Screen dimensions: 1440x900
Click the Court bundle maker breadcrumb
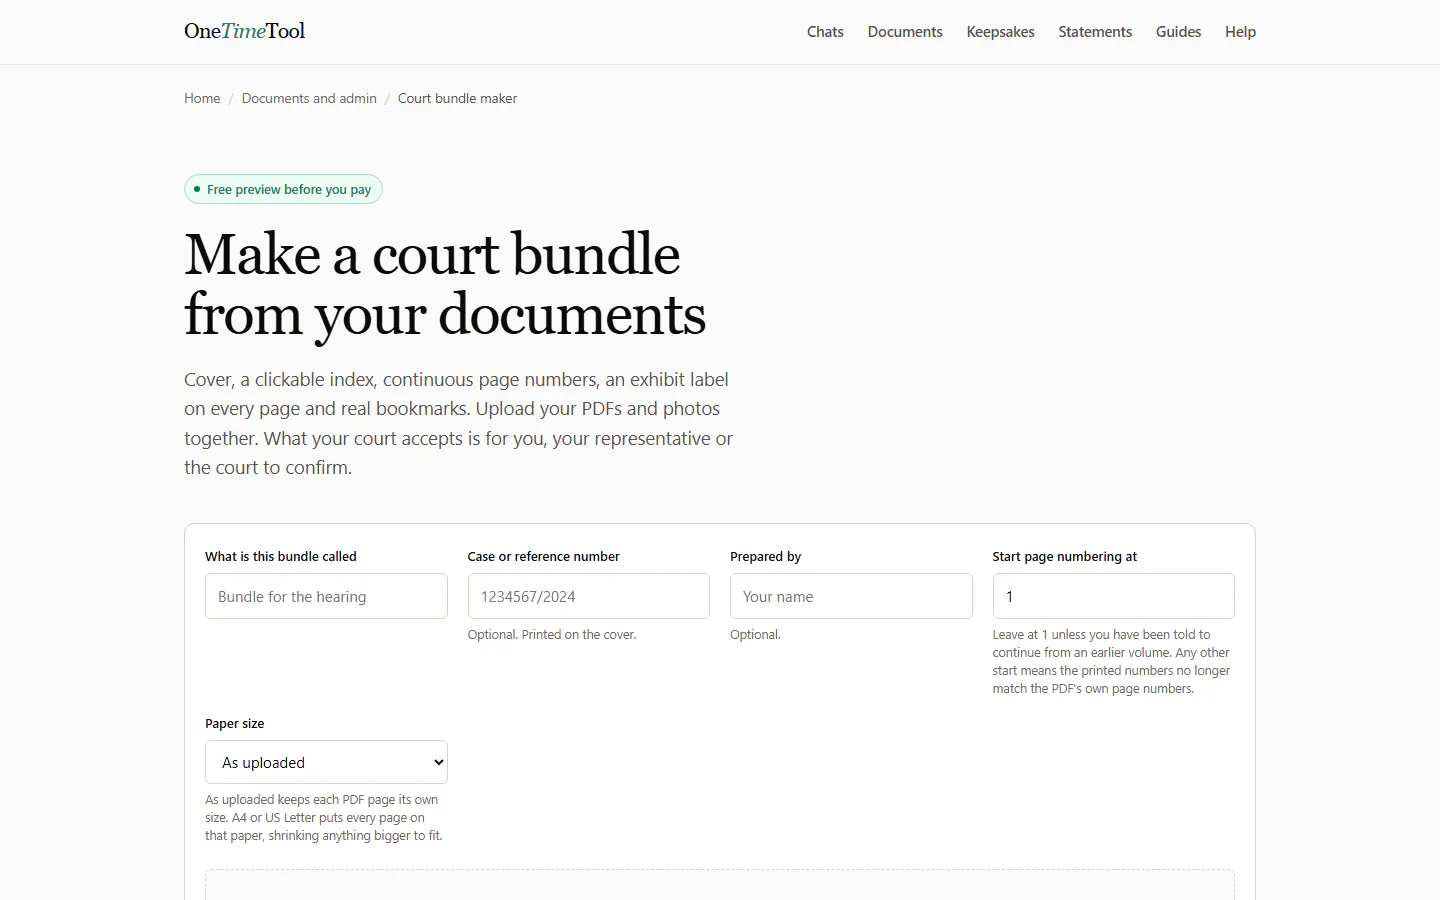[457, 98]
